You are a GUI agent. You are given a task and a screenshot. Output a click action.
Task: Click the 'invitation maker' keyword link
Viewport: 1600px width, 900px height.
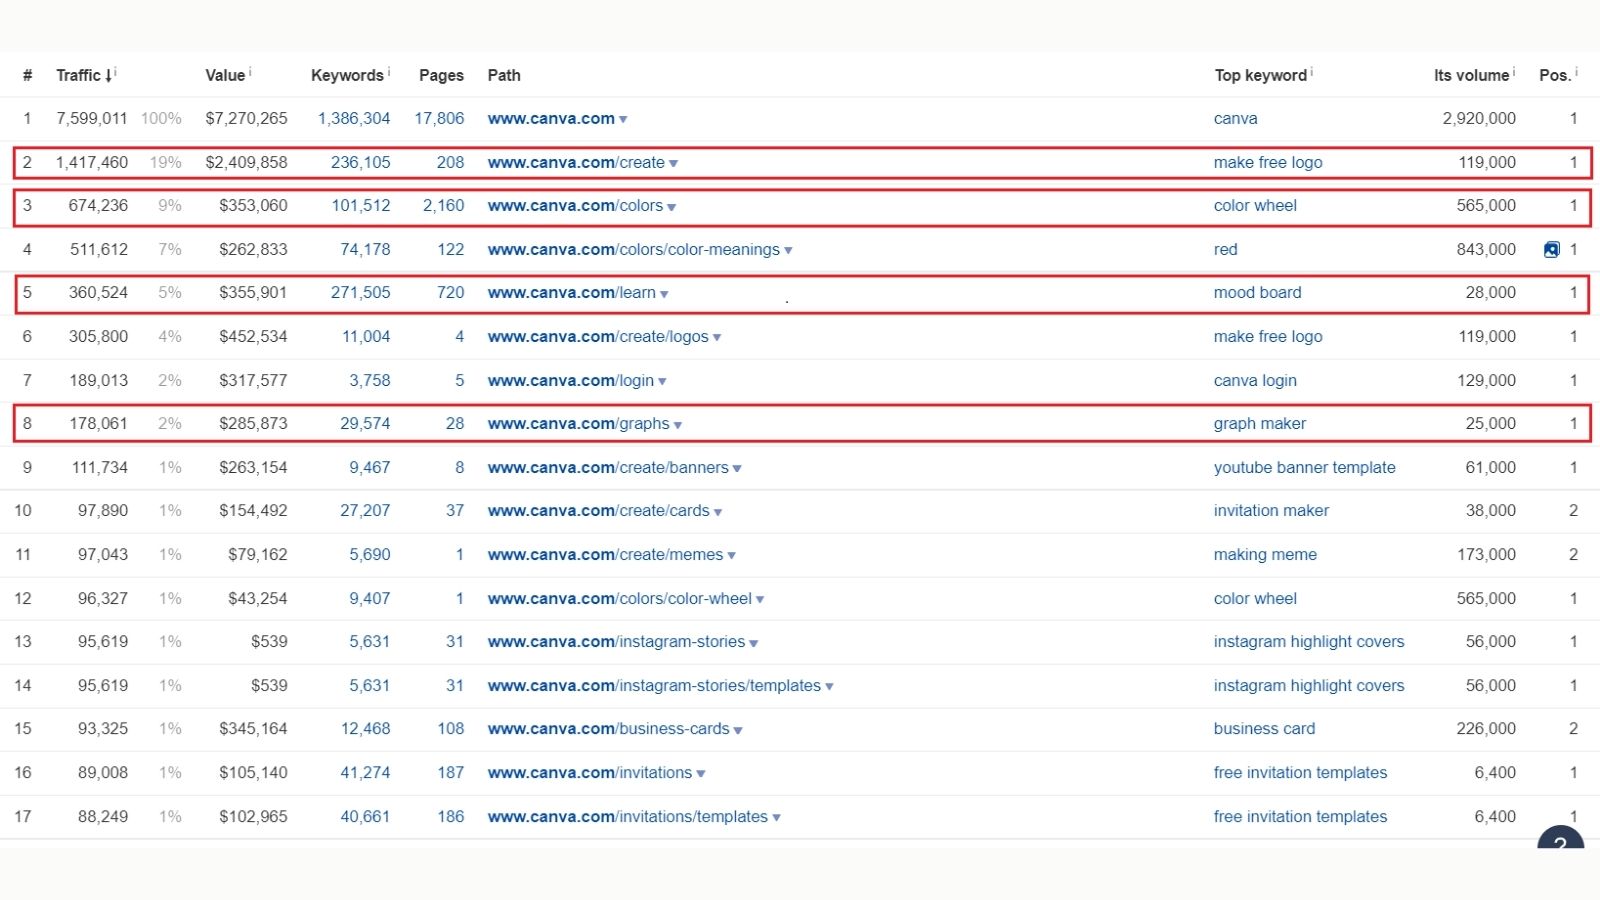tap(1272, 510)
